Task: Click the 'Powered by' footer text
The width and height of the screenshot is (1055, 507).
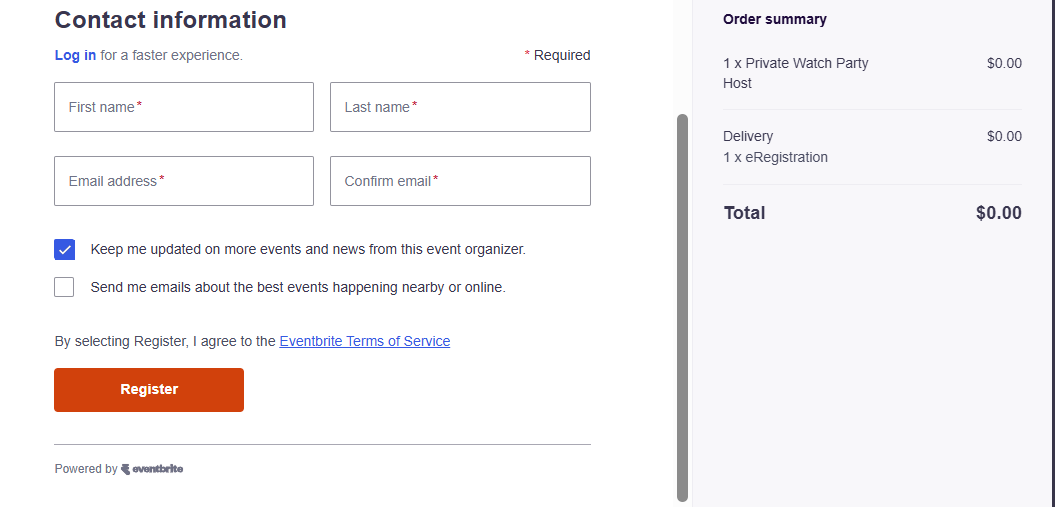Action: (86, 469)
